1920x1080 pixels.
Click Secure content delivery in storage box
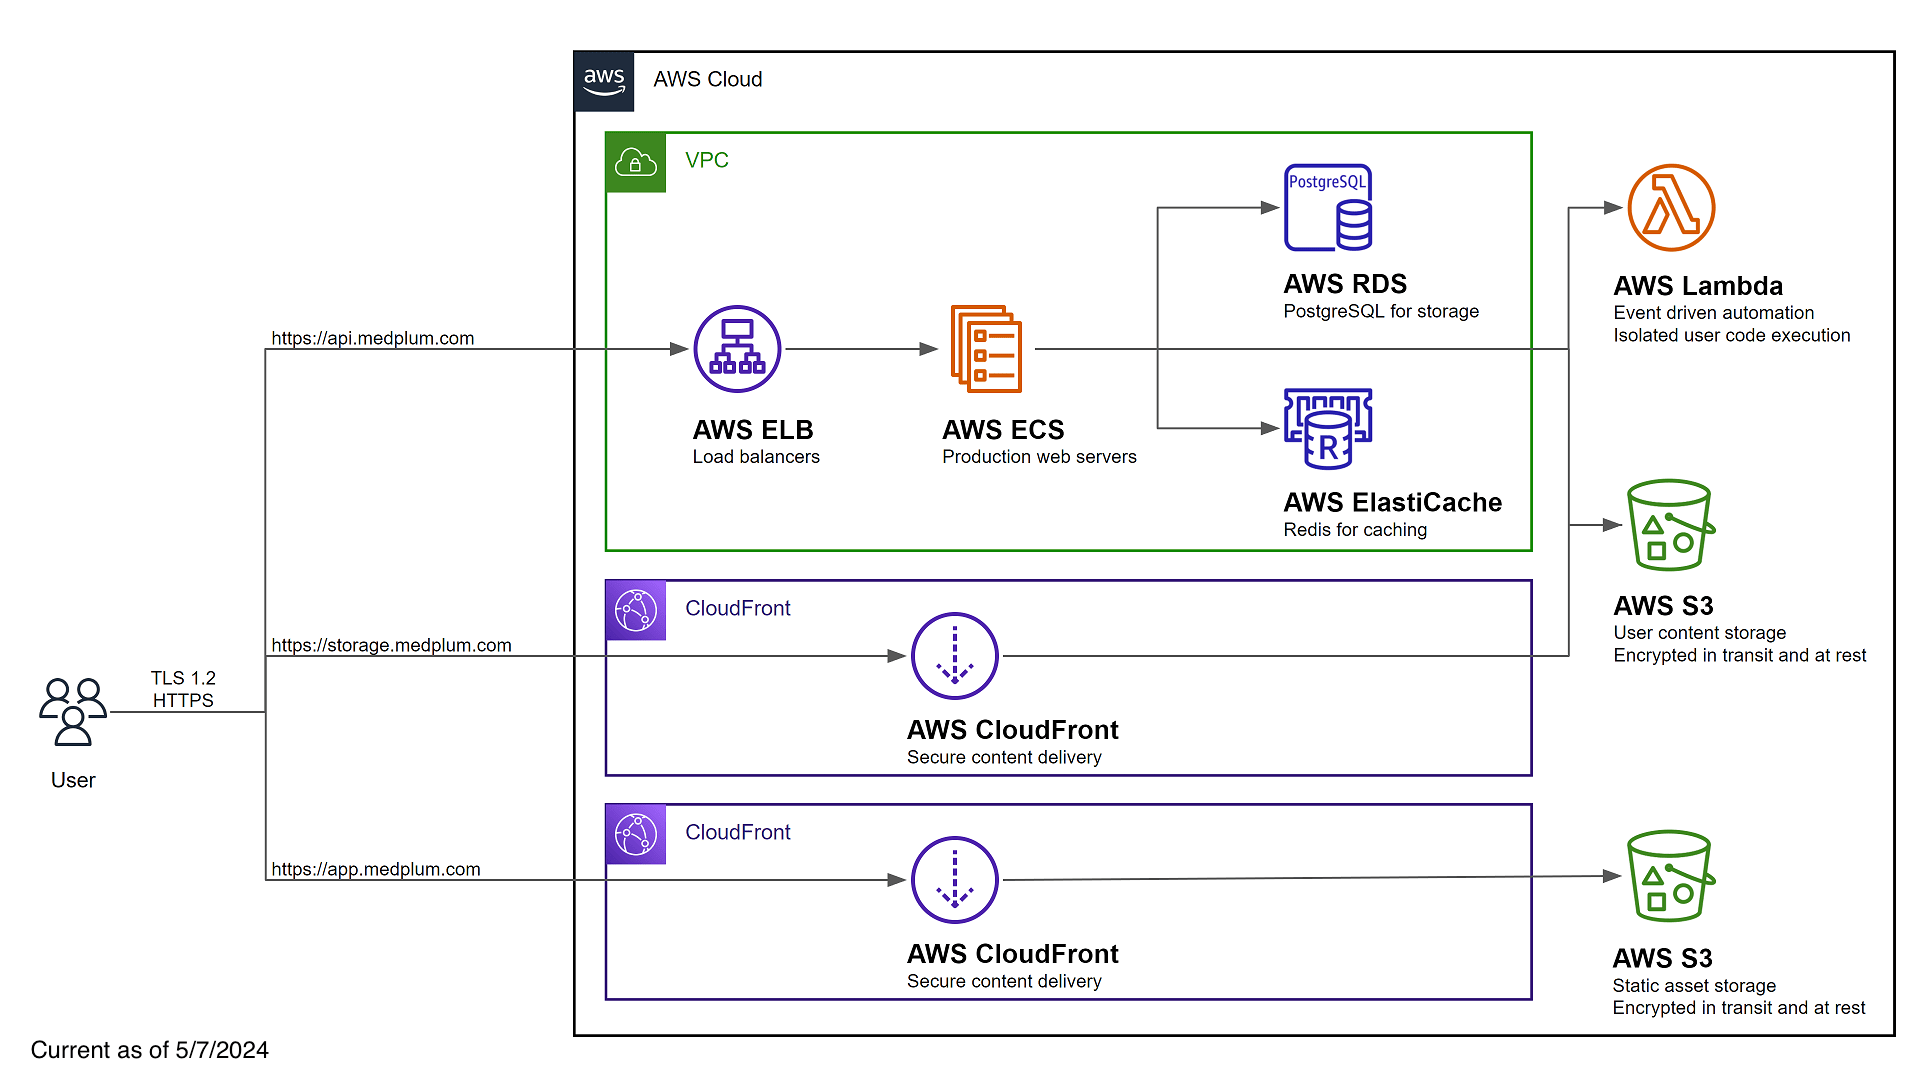[1004, 758]
